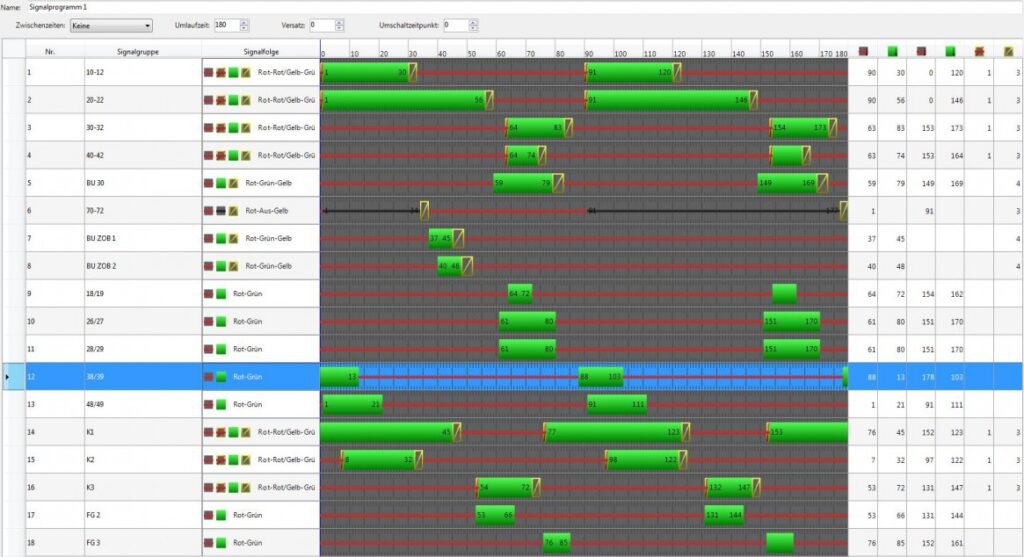Viewport: 1024px width, 557px height.
Task: Click the Signalfolge column header
Action: (261, 52)
